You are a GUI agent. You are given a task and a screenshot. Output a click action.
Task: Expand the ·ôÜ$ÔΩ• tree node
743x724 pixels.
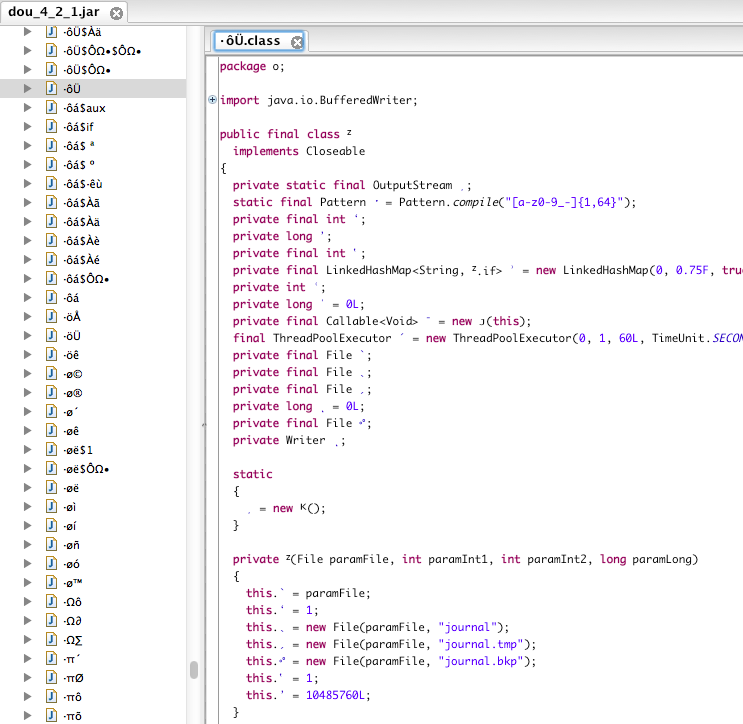[27, 70]
